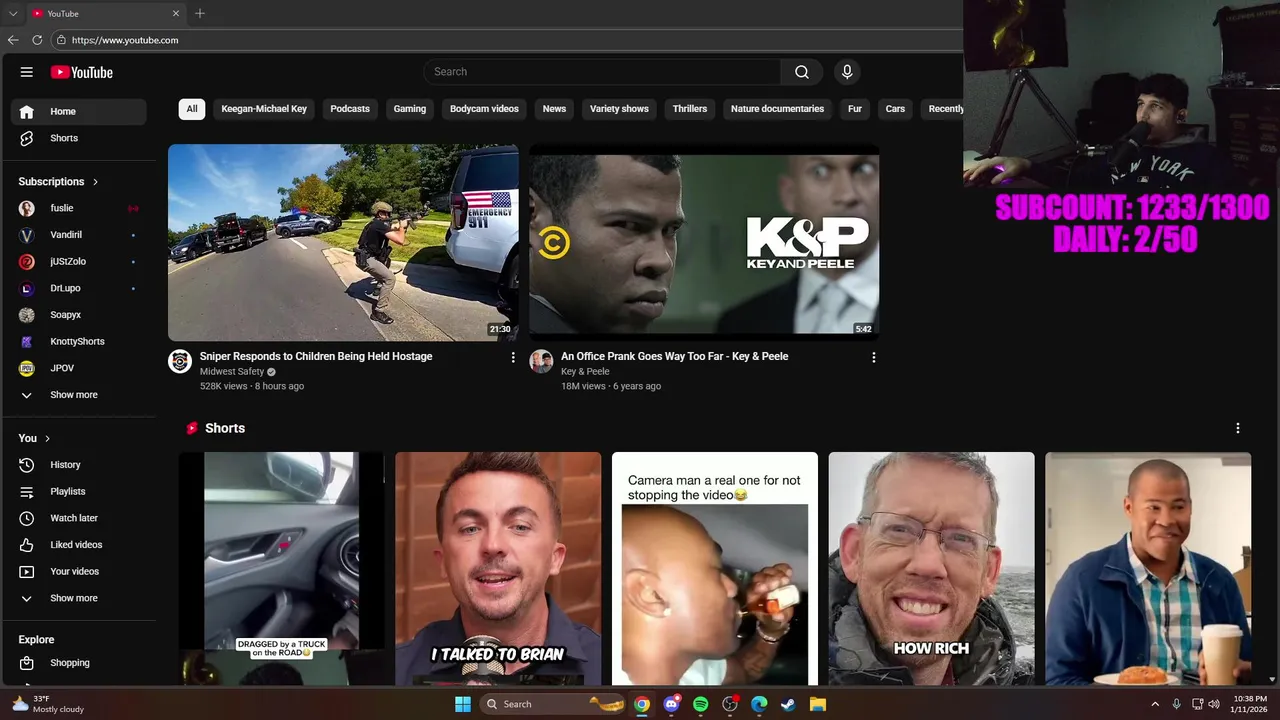Open How Rich short
Image resolution: width=1280 pixels, height=720 pixels.
[931, 569]
